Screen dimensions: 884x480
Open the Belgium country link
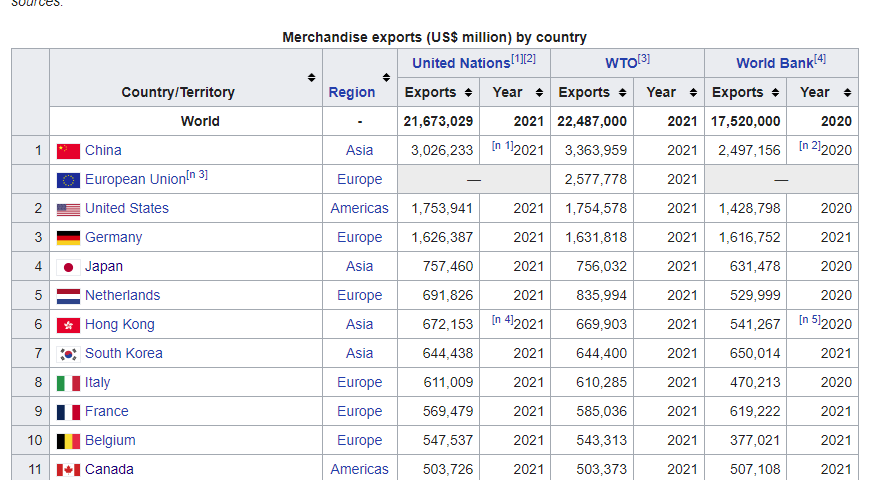point(110,441)
